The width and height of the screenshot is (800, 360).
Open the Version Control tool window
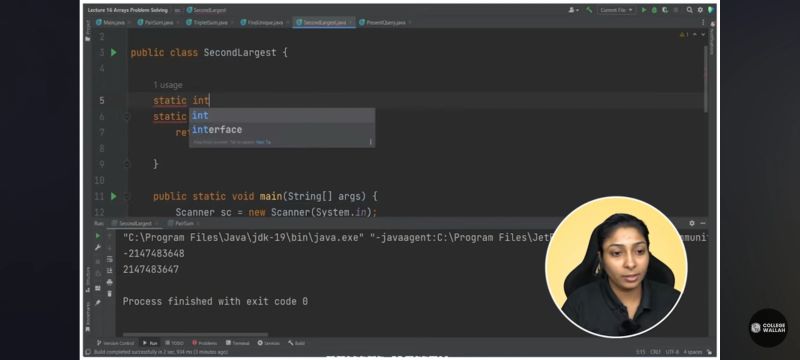[115, 343]
